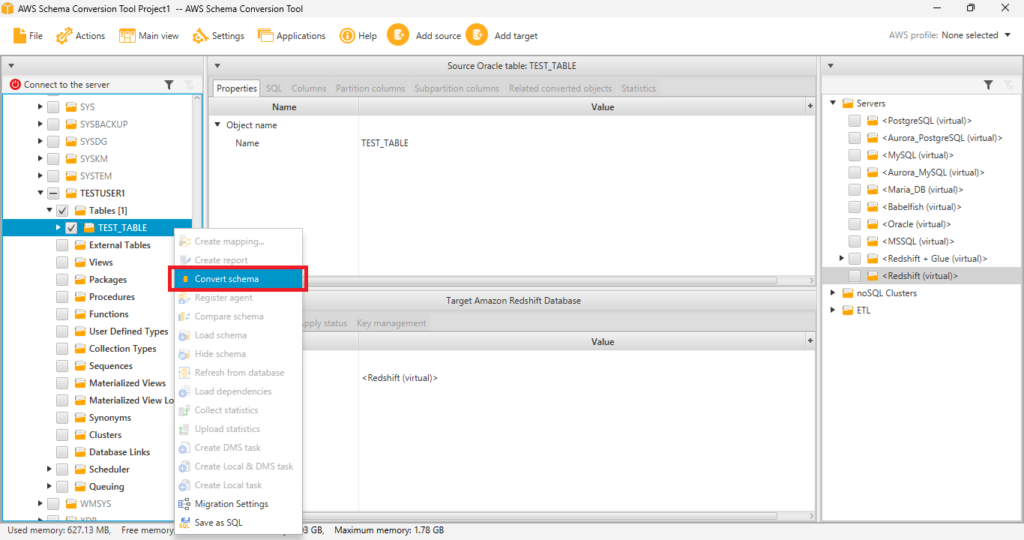Screen dimensions: 1024x540
Task: Tick the PostgreSQL (virtual) server checkbox
Action: (855, 120)
